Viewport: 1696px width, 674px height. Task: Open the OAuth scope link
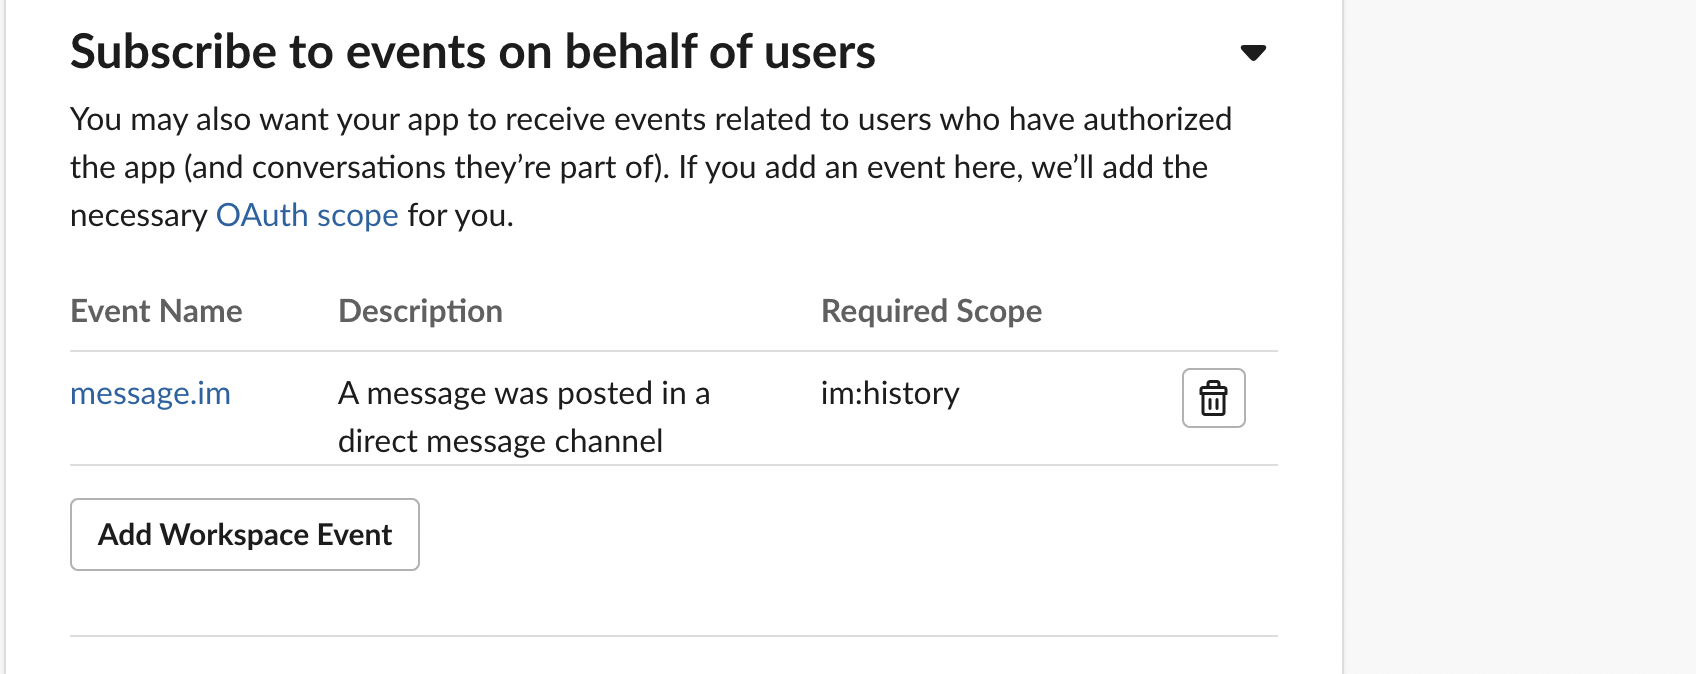(x=307, y=215)
